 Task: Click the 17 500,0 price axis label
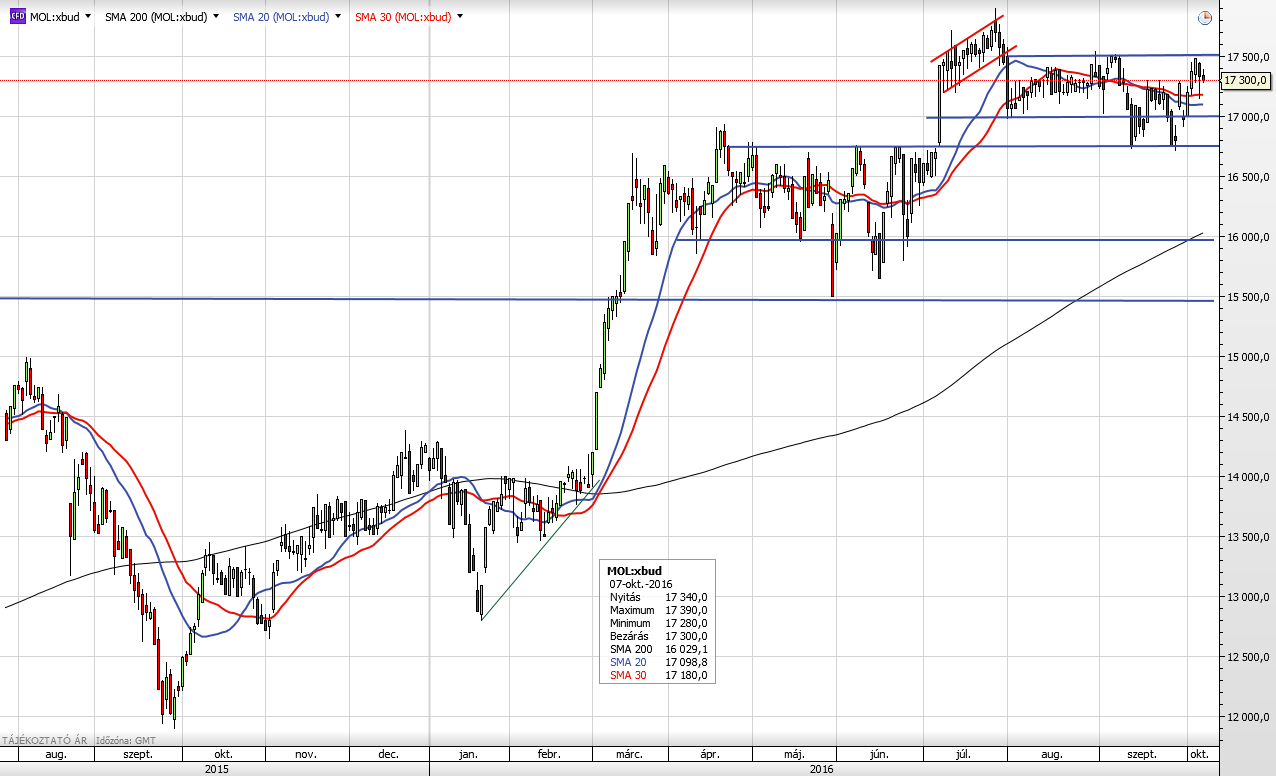coord(1247,57)
